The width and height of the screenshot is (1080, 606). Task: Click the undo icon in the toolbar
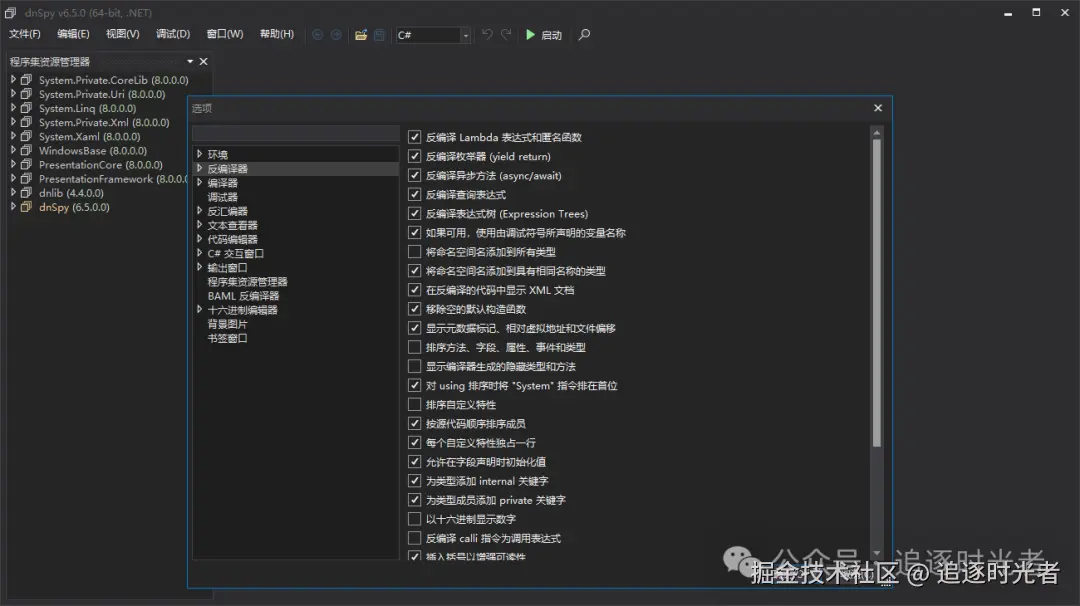pyautogui.click(x=488, y=34)
